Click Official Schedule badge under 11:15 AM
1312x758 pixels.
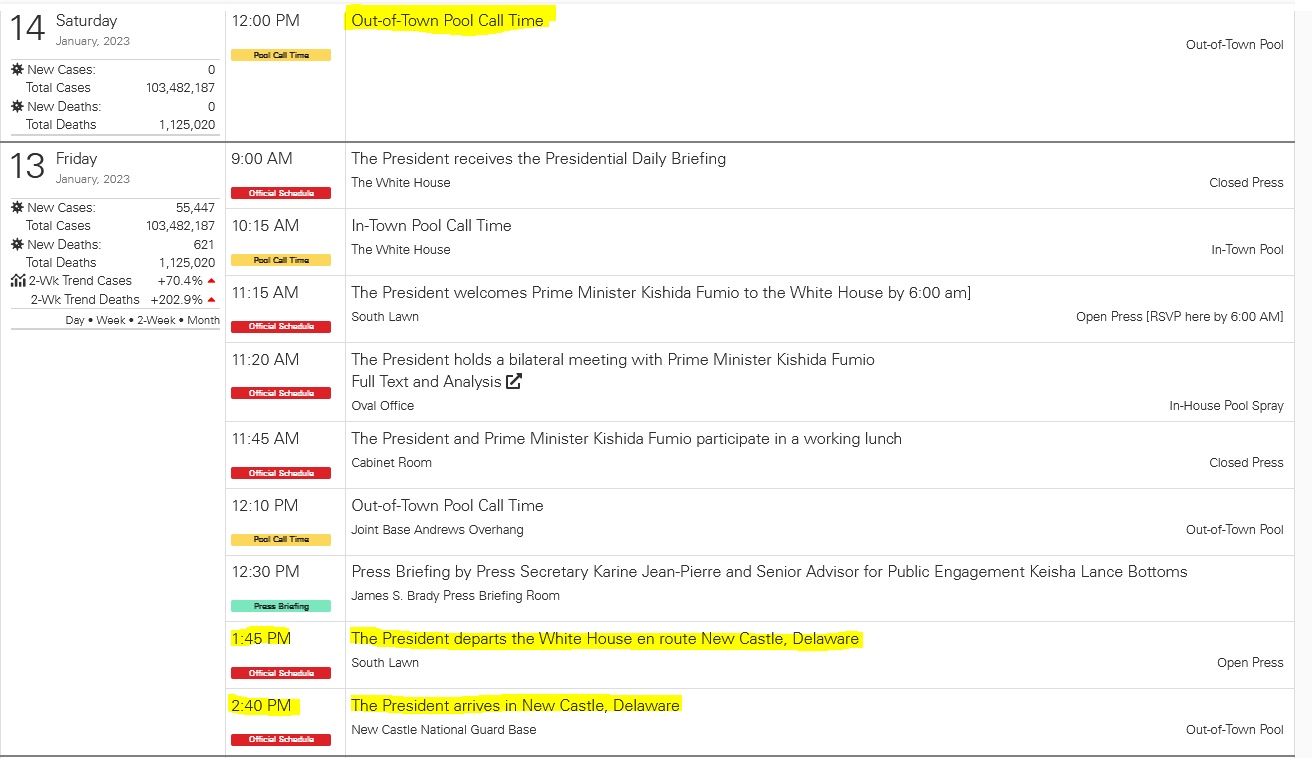coord(281,326)
